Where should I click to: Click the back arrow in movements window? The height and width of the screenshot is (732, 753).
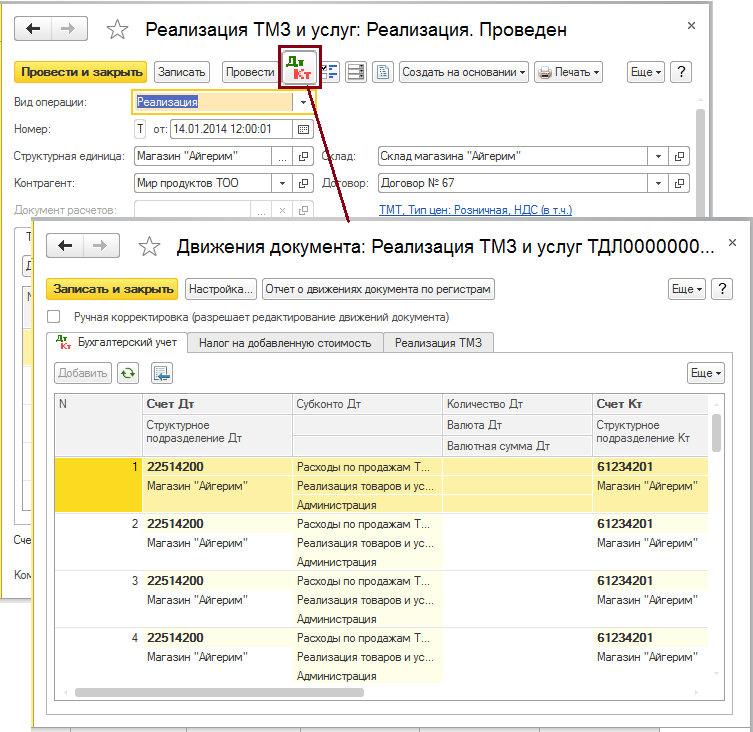67,246
